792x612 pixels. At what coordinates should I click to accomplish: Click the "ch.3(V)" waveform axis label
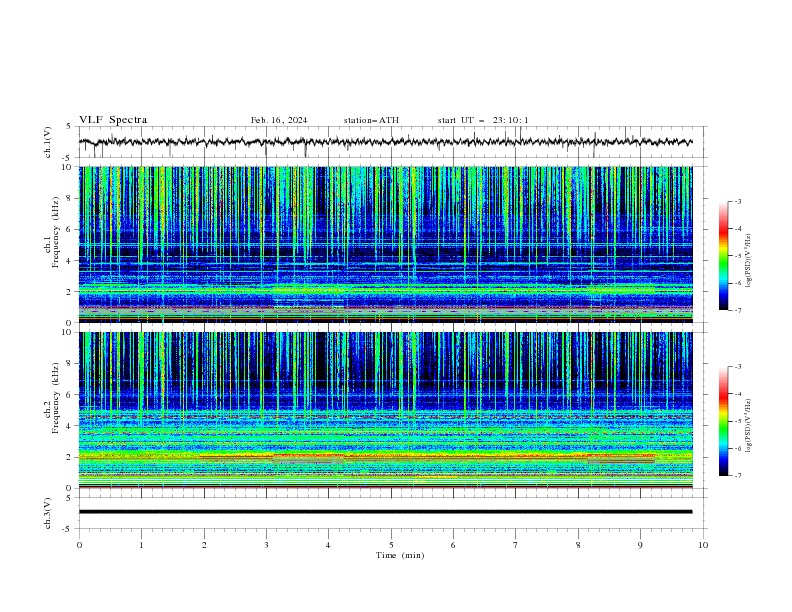coord(48,513)
